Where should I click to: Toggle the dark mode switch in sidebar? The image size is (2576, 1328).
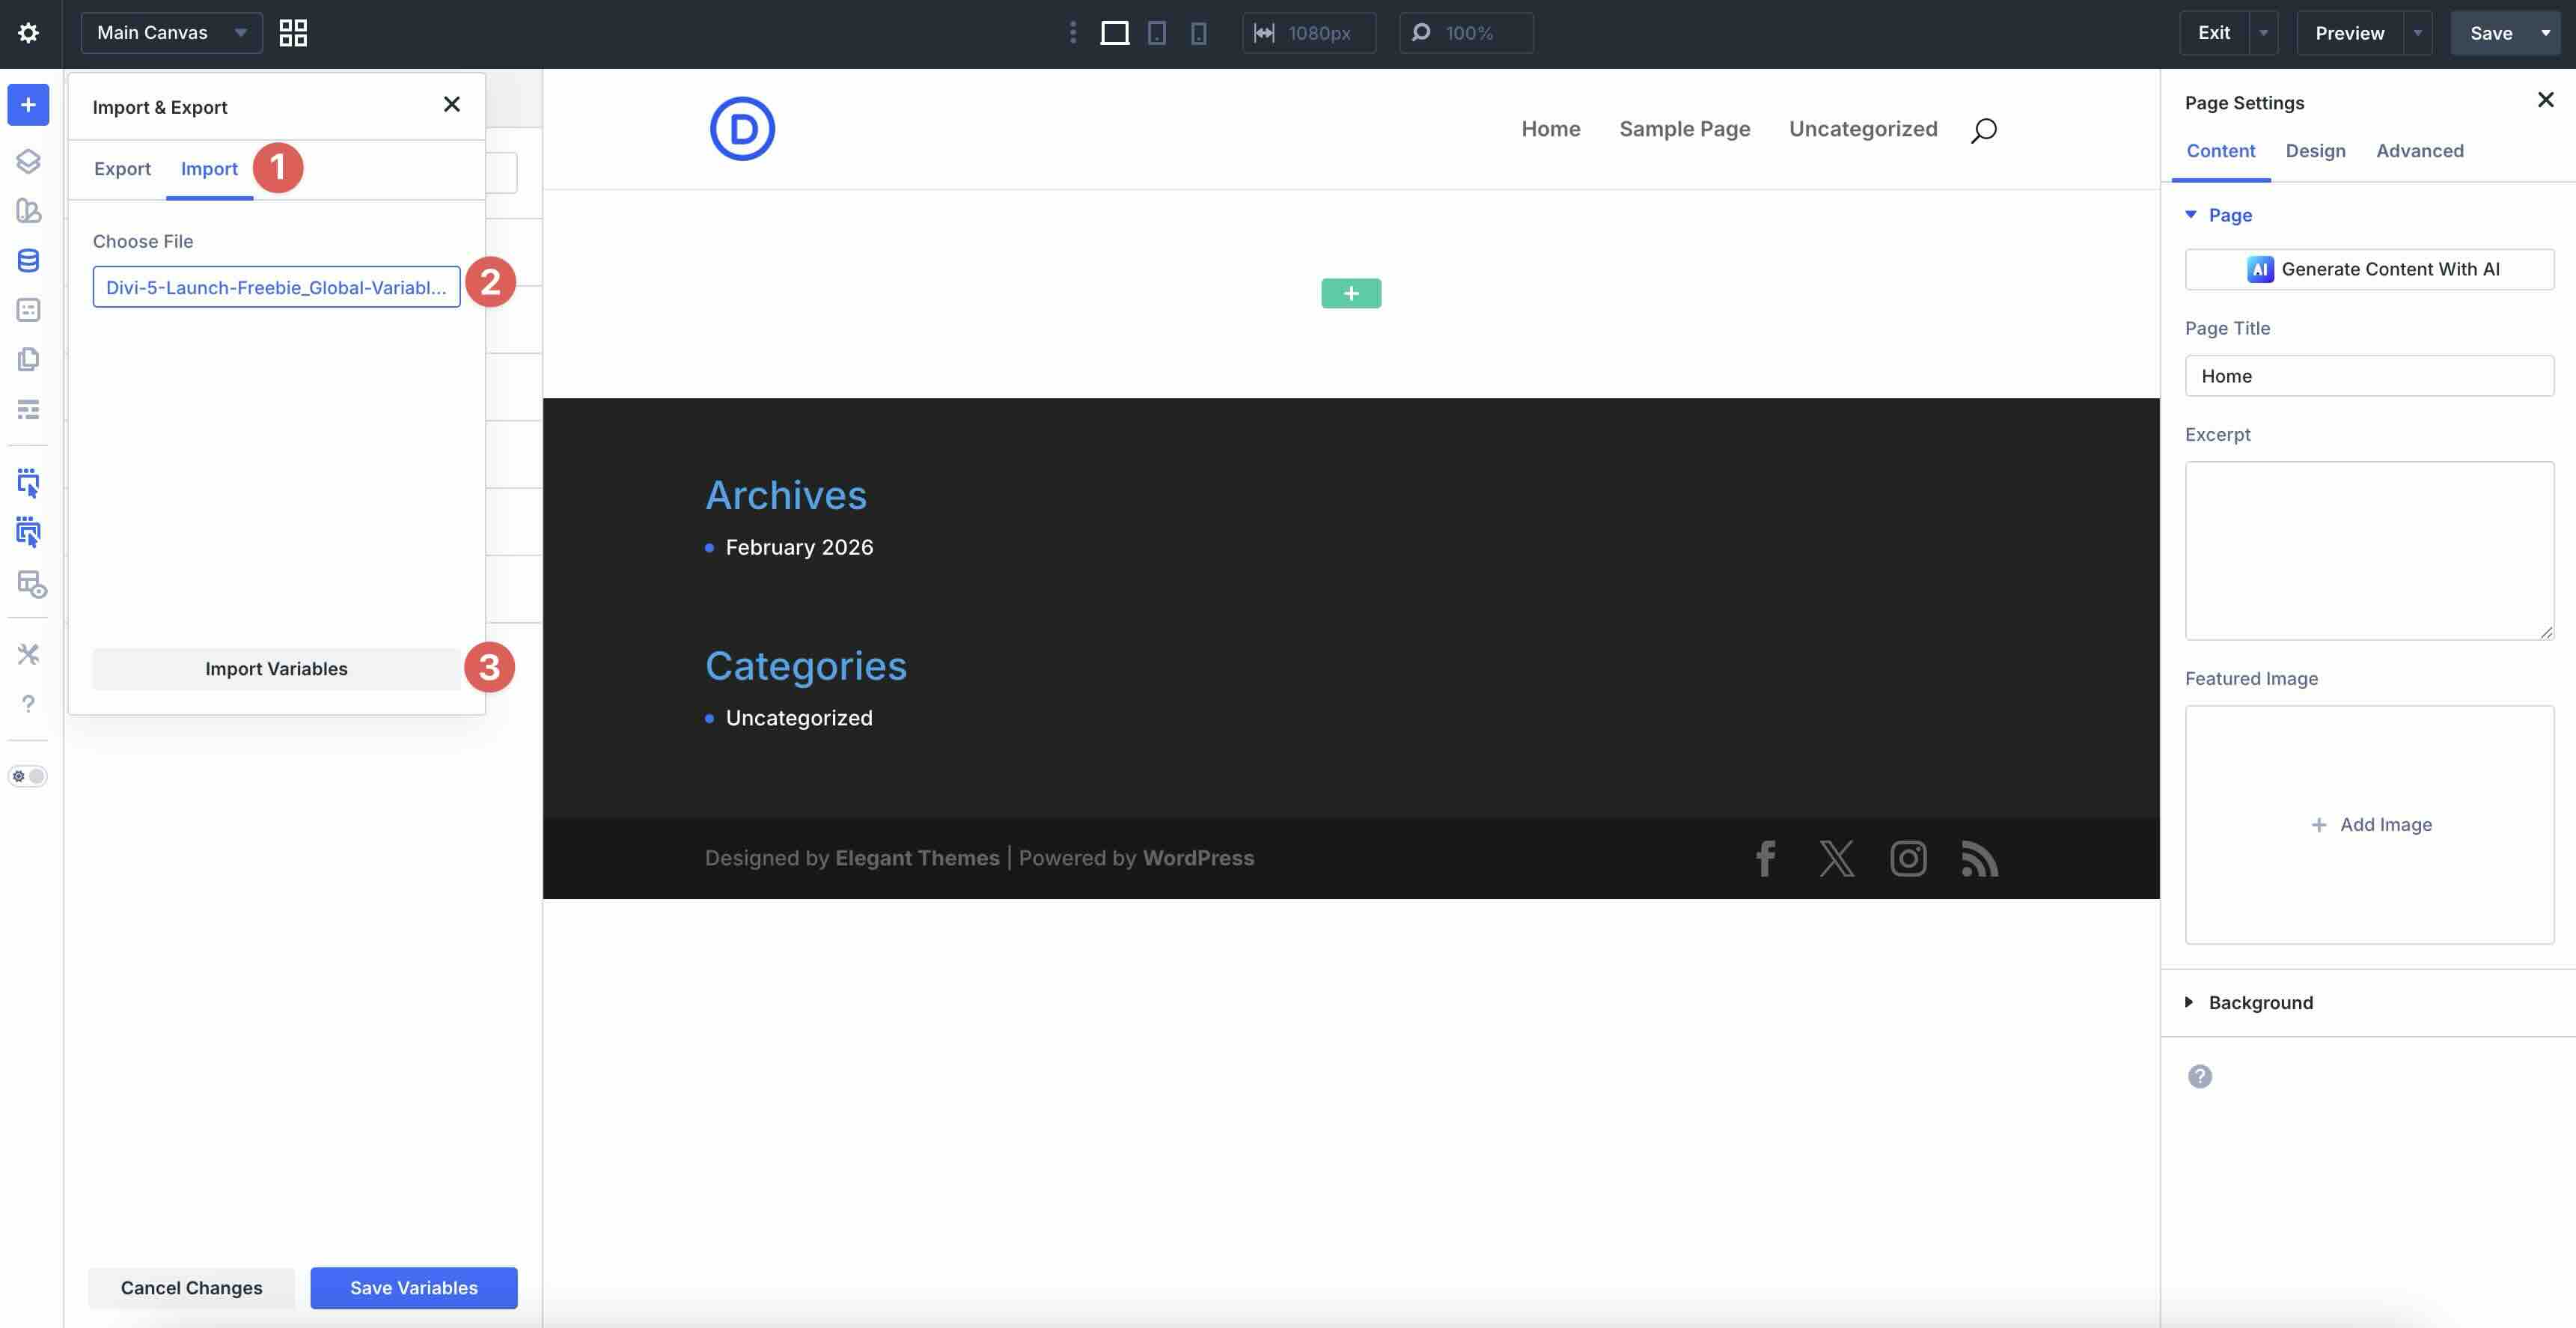coord(28,776)
